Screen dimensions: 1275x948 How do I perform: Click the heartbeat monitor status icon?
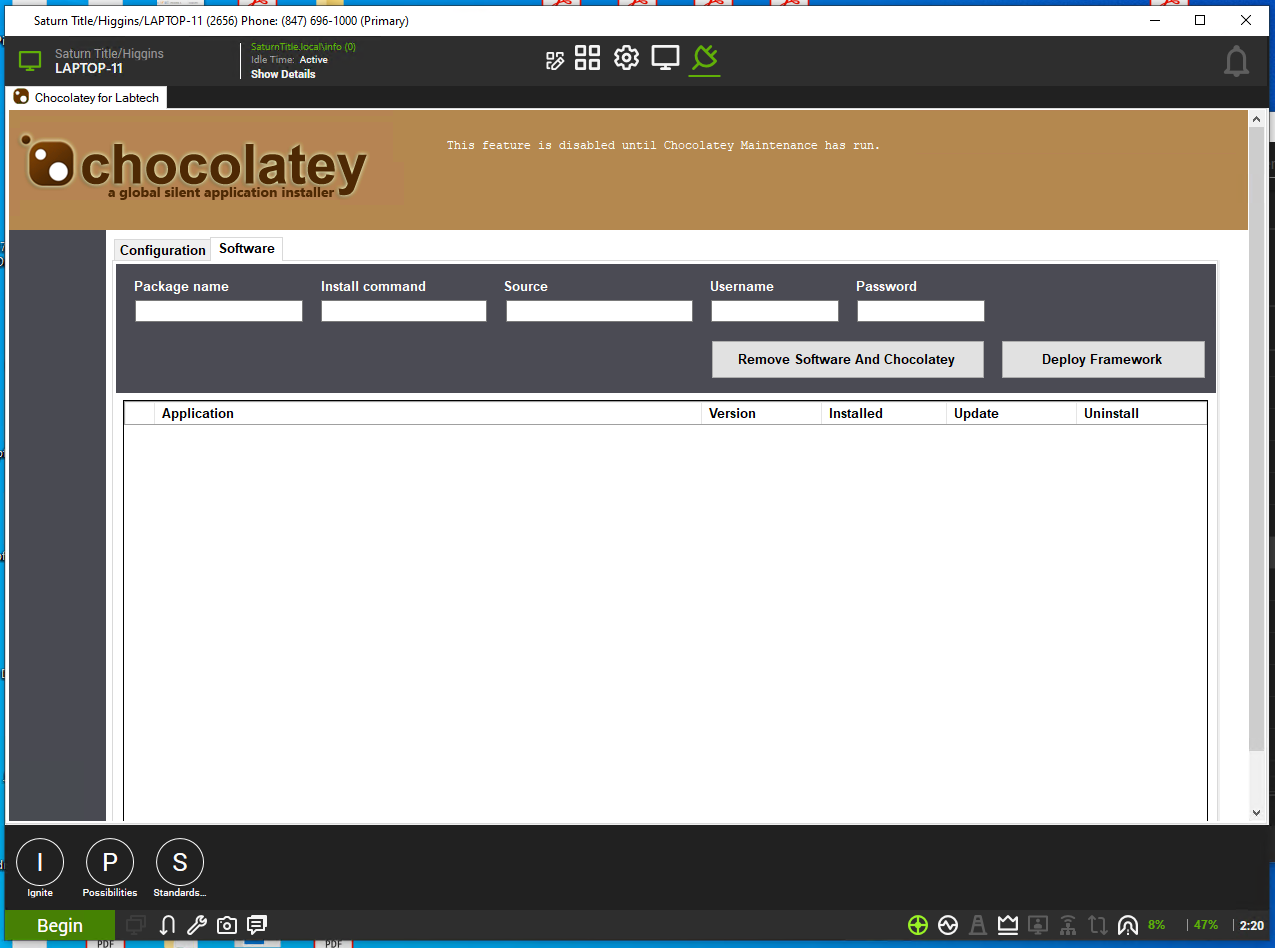click(947, 925)
